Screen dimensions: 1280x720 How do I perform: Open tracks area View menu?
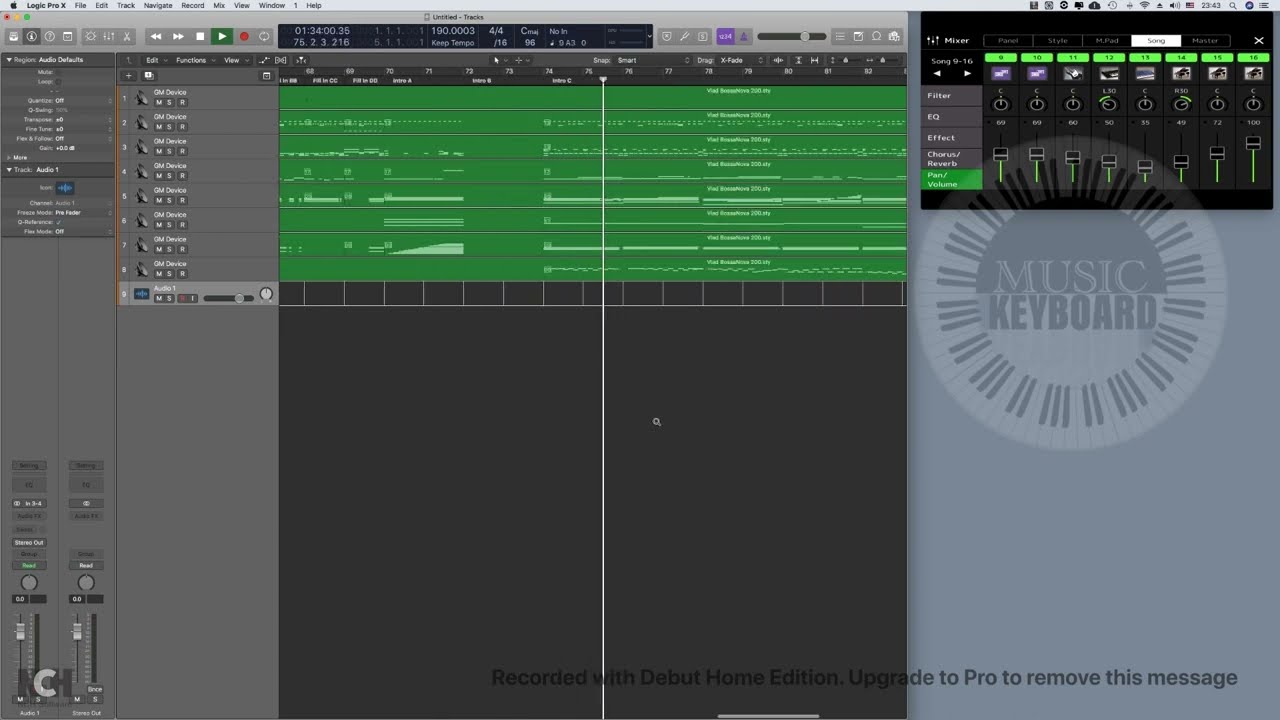pos(234,60)
